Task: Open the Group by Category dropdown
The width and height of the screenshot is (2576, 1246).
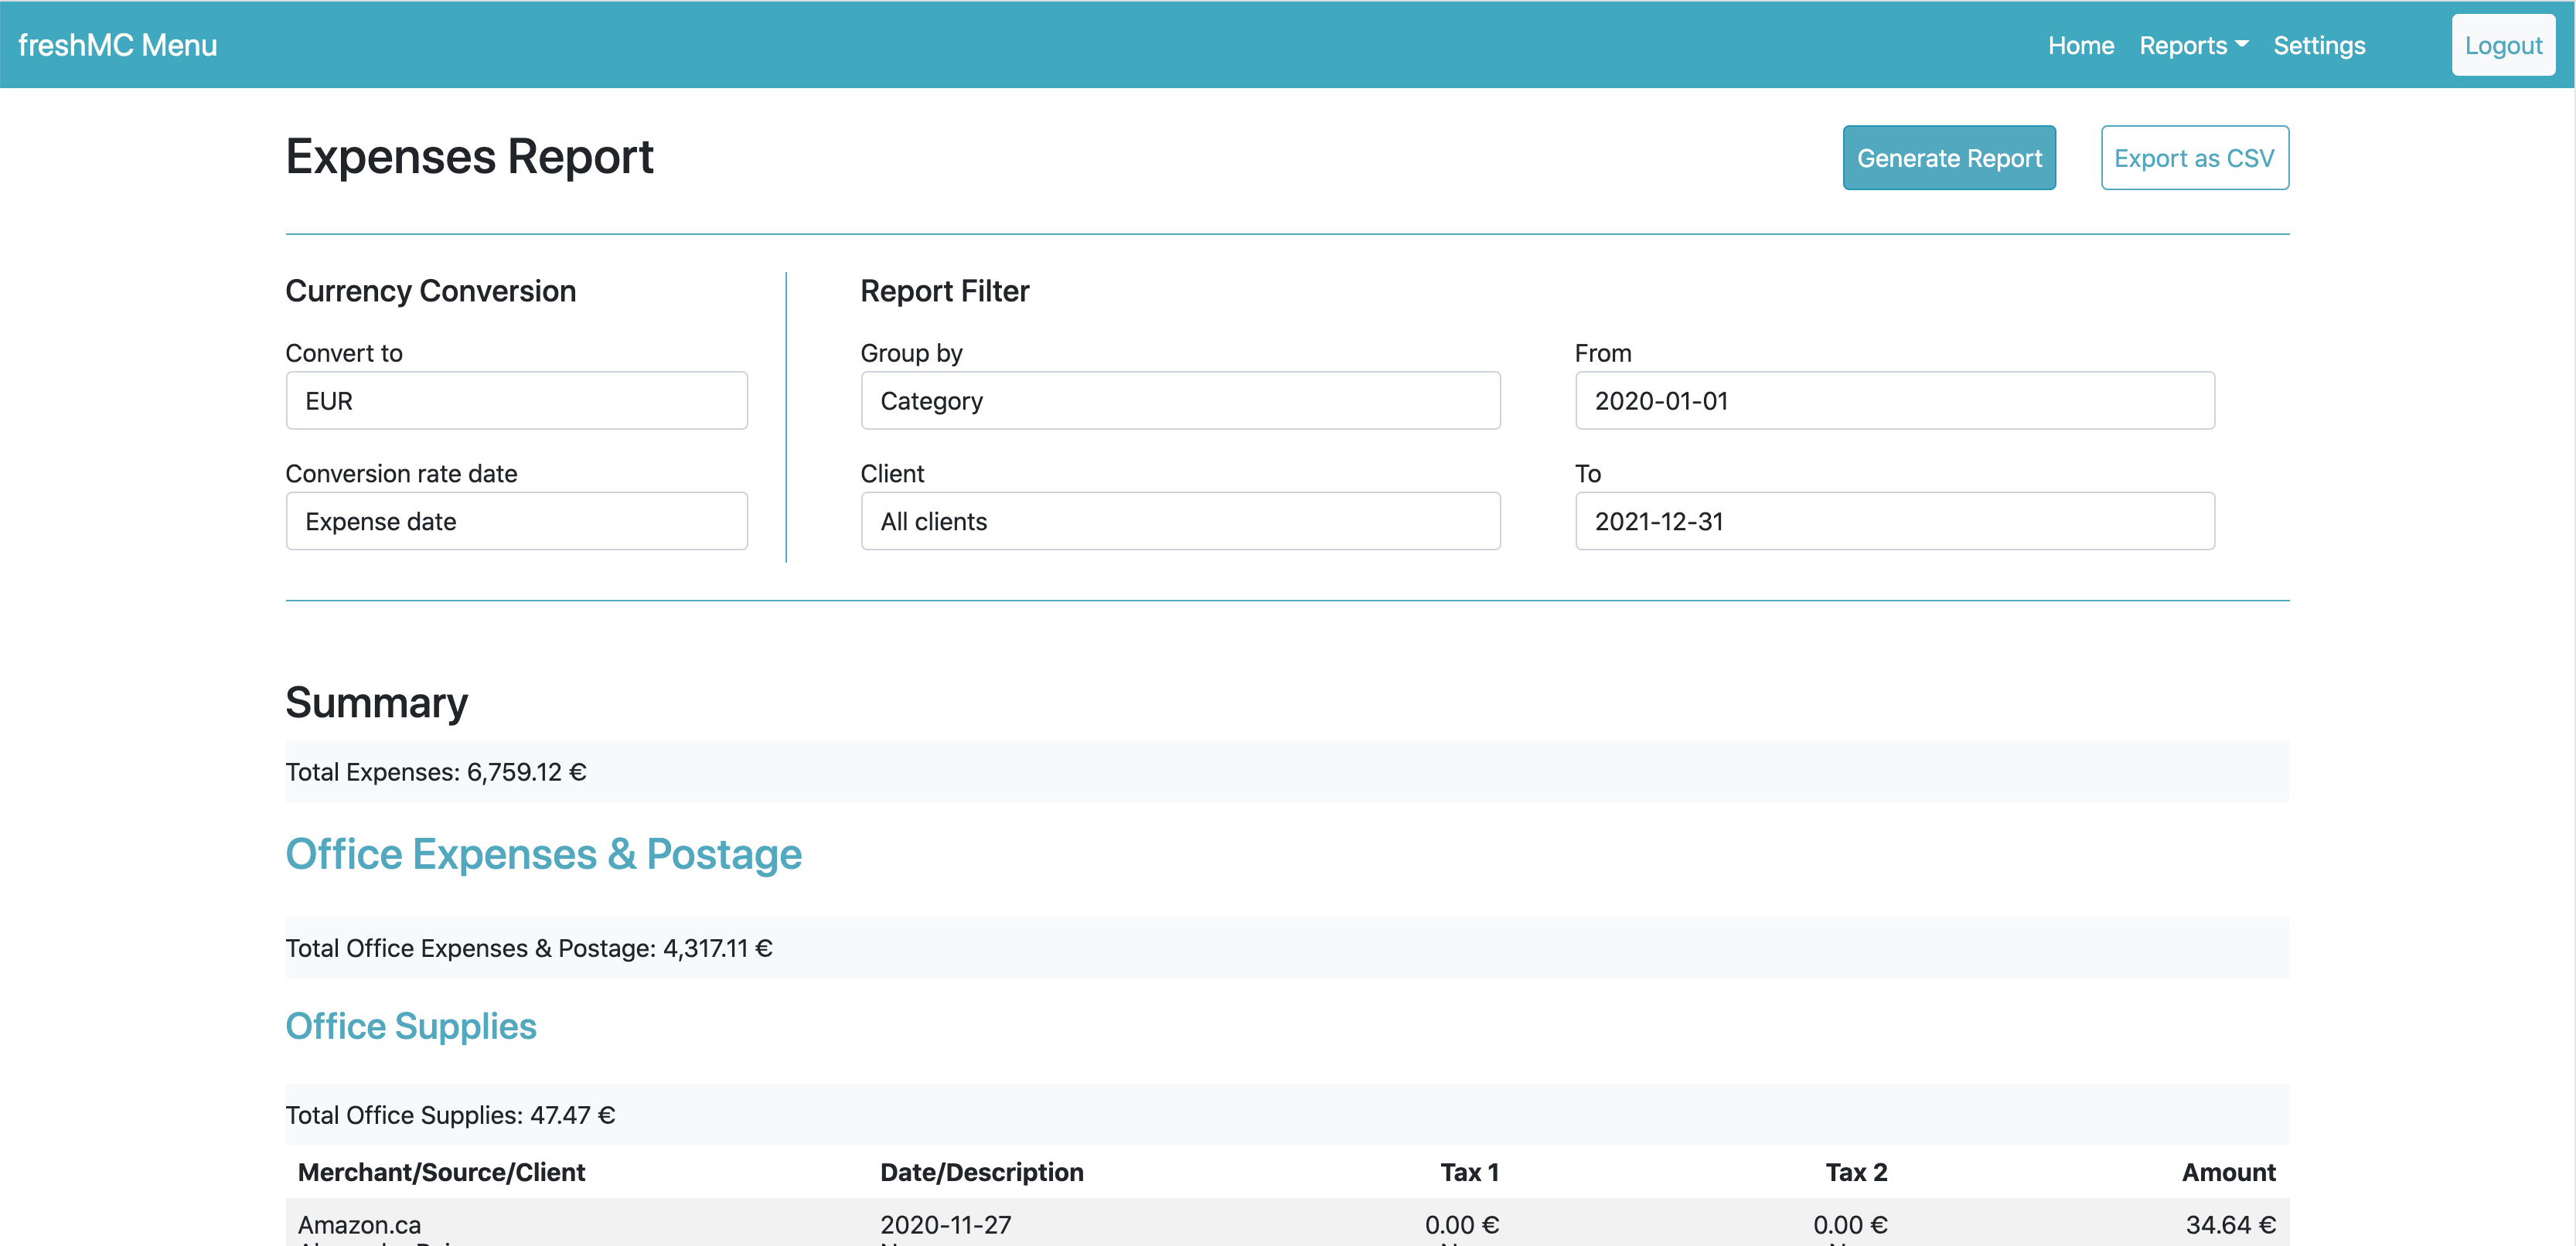Action: click(x=1180, y=401)
